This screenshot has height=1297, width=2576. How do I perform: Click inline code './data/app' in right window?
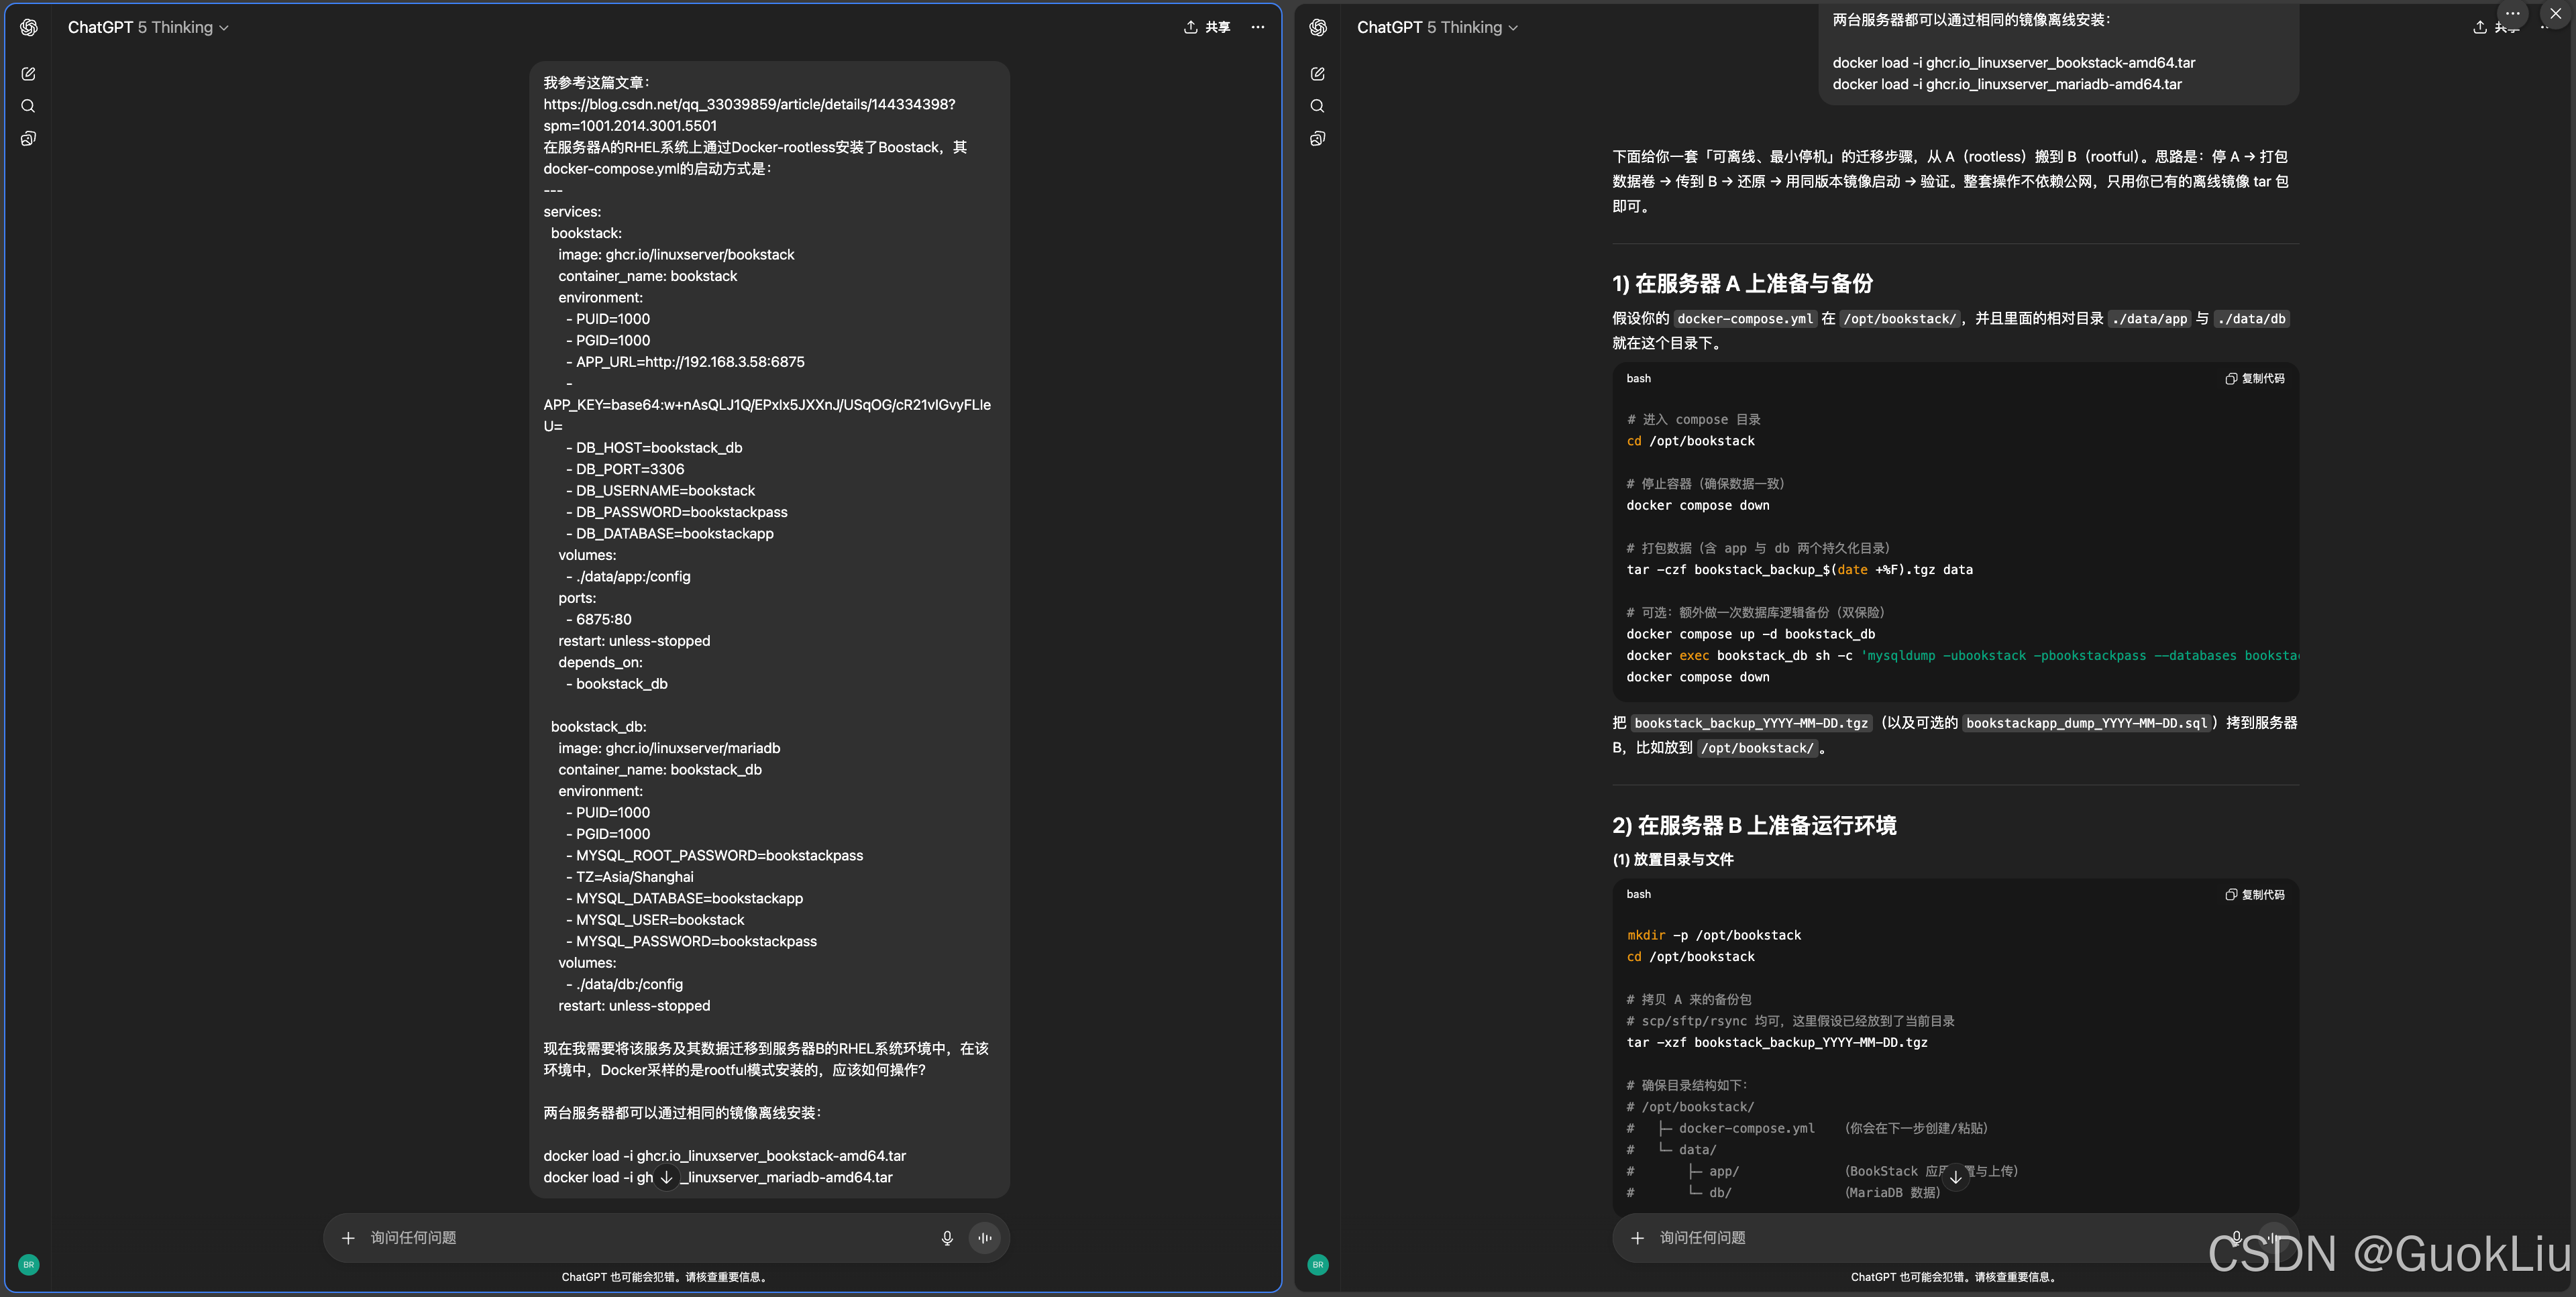pos(2149,319)
